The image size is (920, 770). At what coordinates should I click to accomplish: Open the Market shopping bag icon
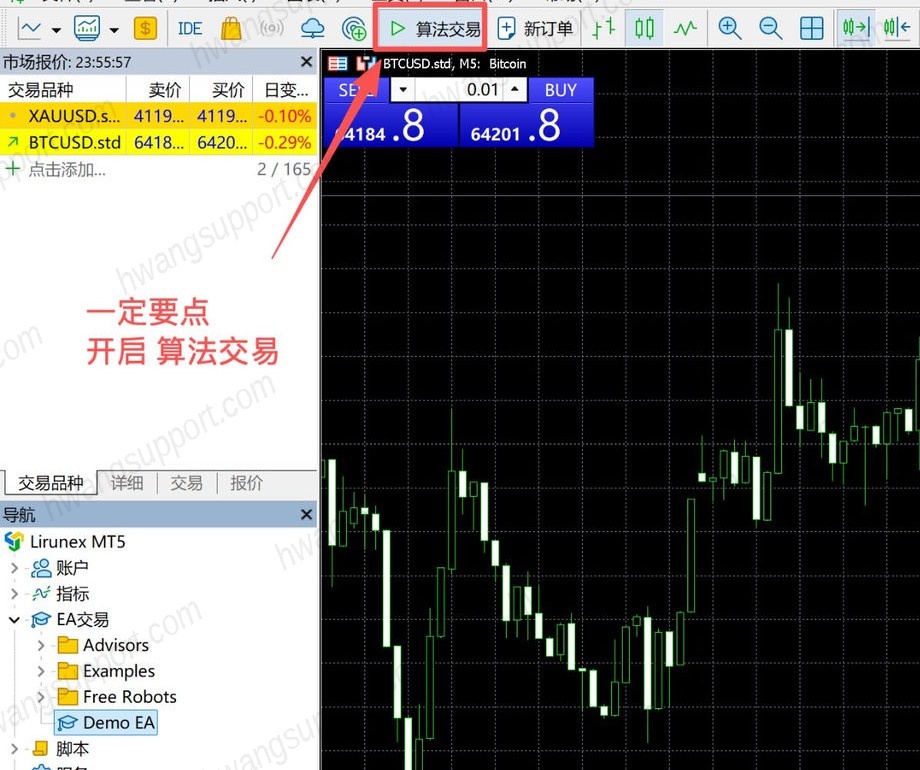click(231, 28)
